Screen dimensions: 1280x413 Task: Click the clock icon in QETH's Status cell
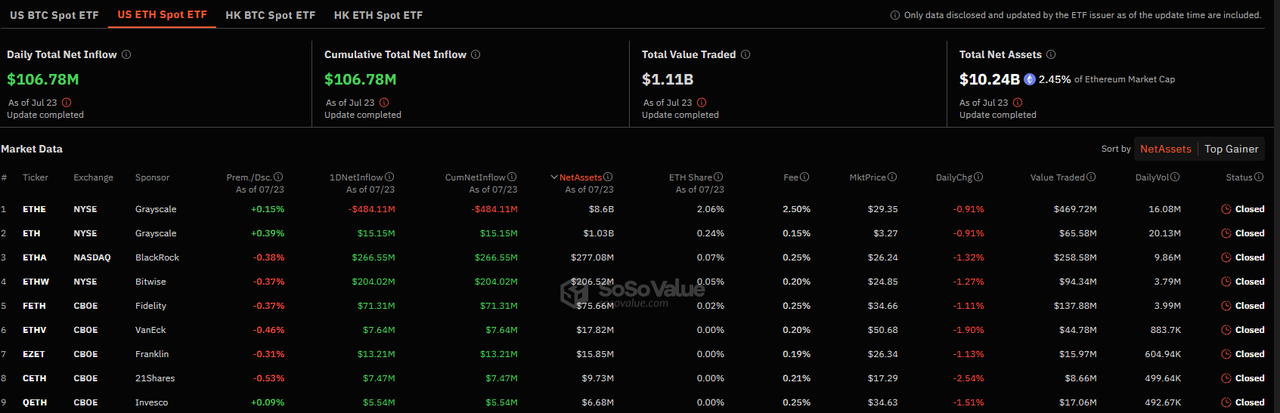tap(1226, 402)
